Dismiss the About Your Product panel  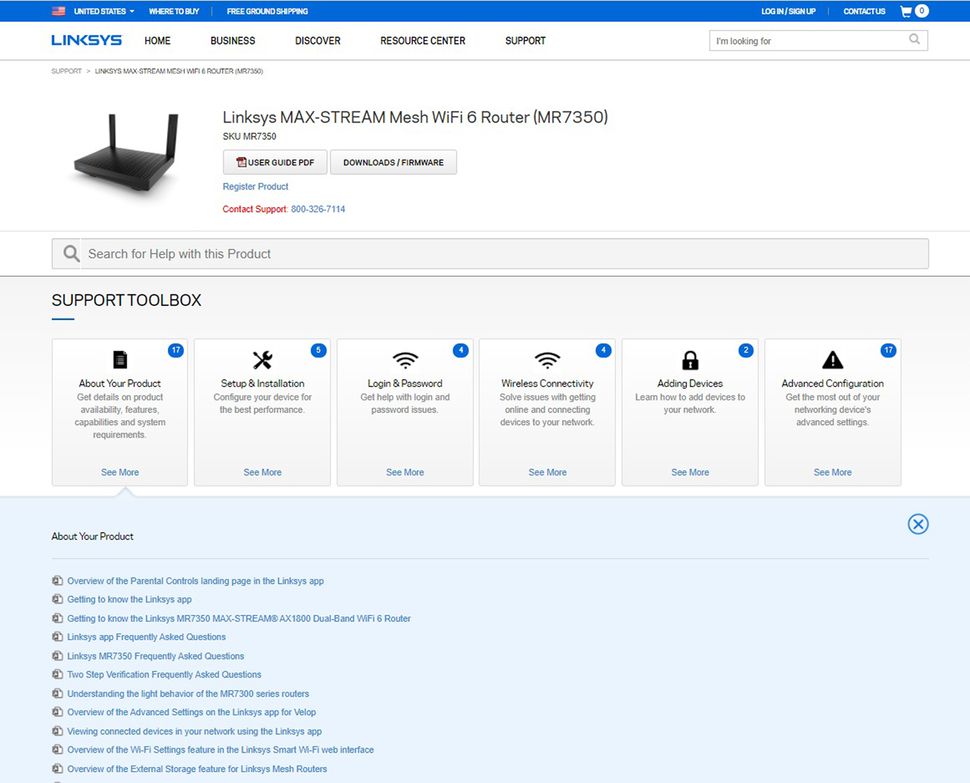coord(917,523)
